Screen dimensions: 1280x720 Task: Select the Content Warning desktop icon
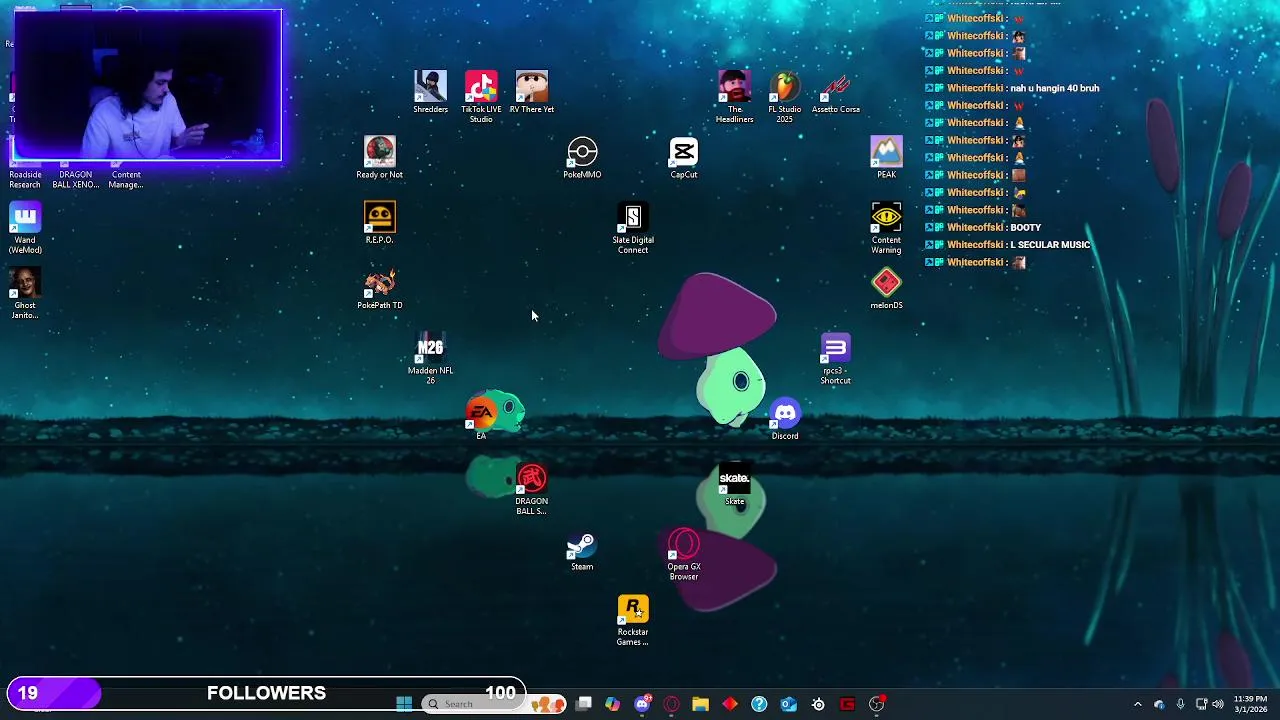point(886,228)
